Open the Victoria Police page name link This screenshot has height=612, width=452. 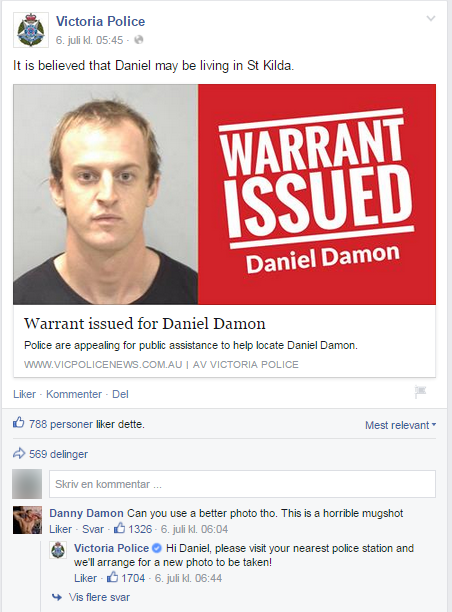(100, 21)
